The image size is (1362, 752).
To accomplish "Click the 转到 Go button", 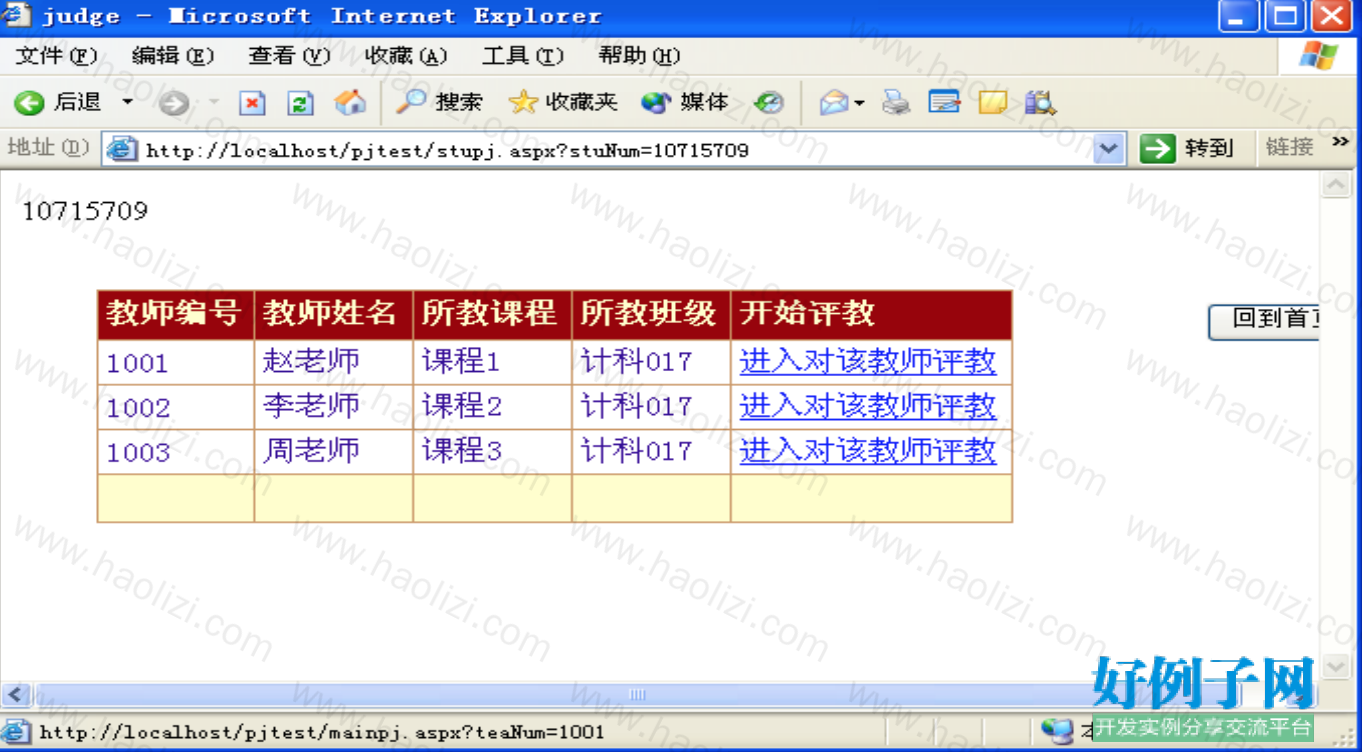I will pyautogui.click(x=1186, y=149).
